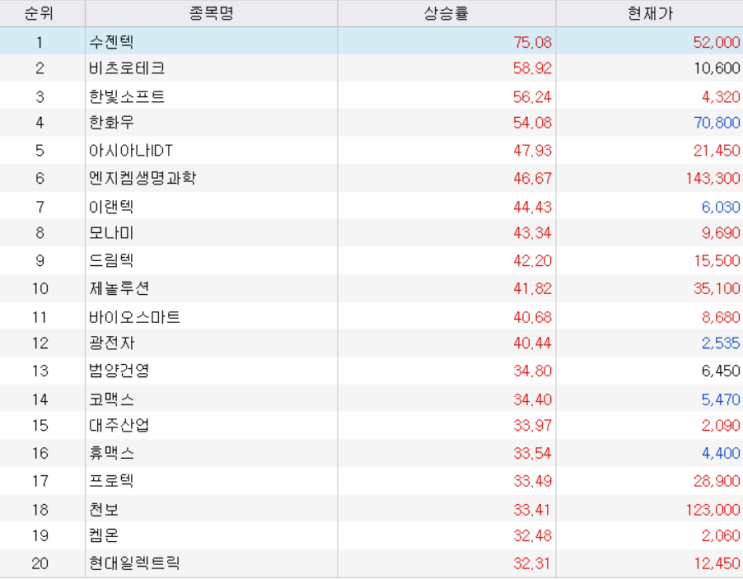Click the 2,090 current price

[721, 425]
